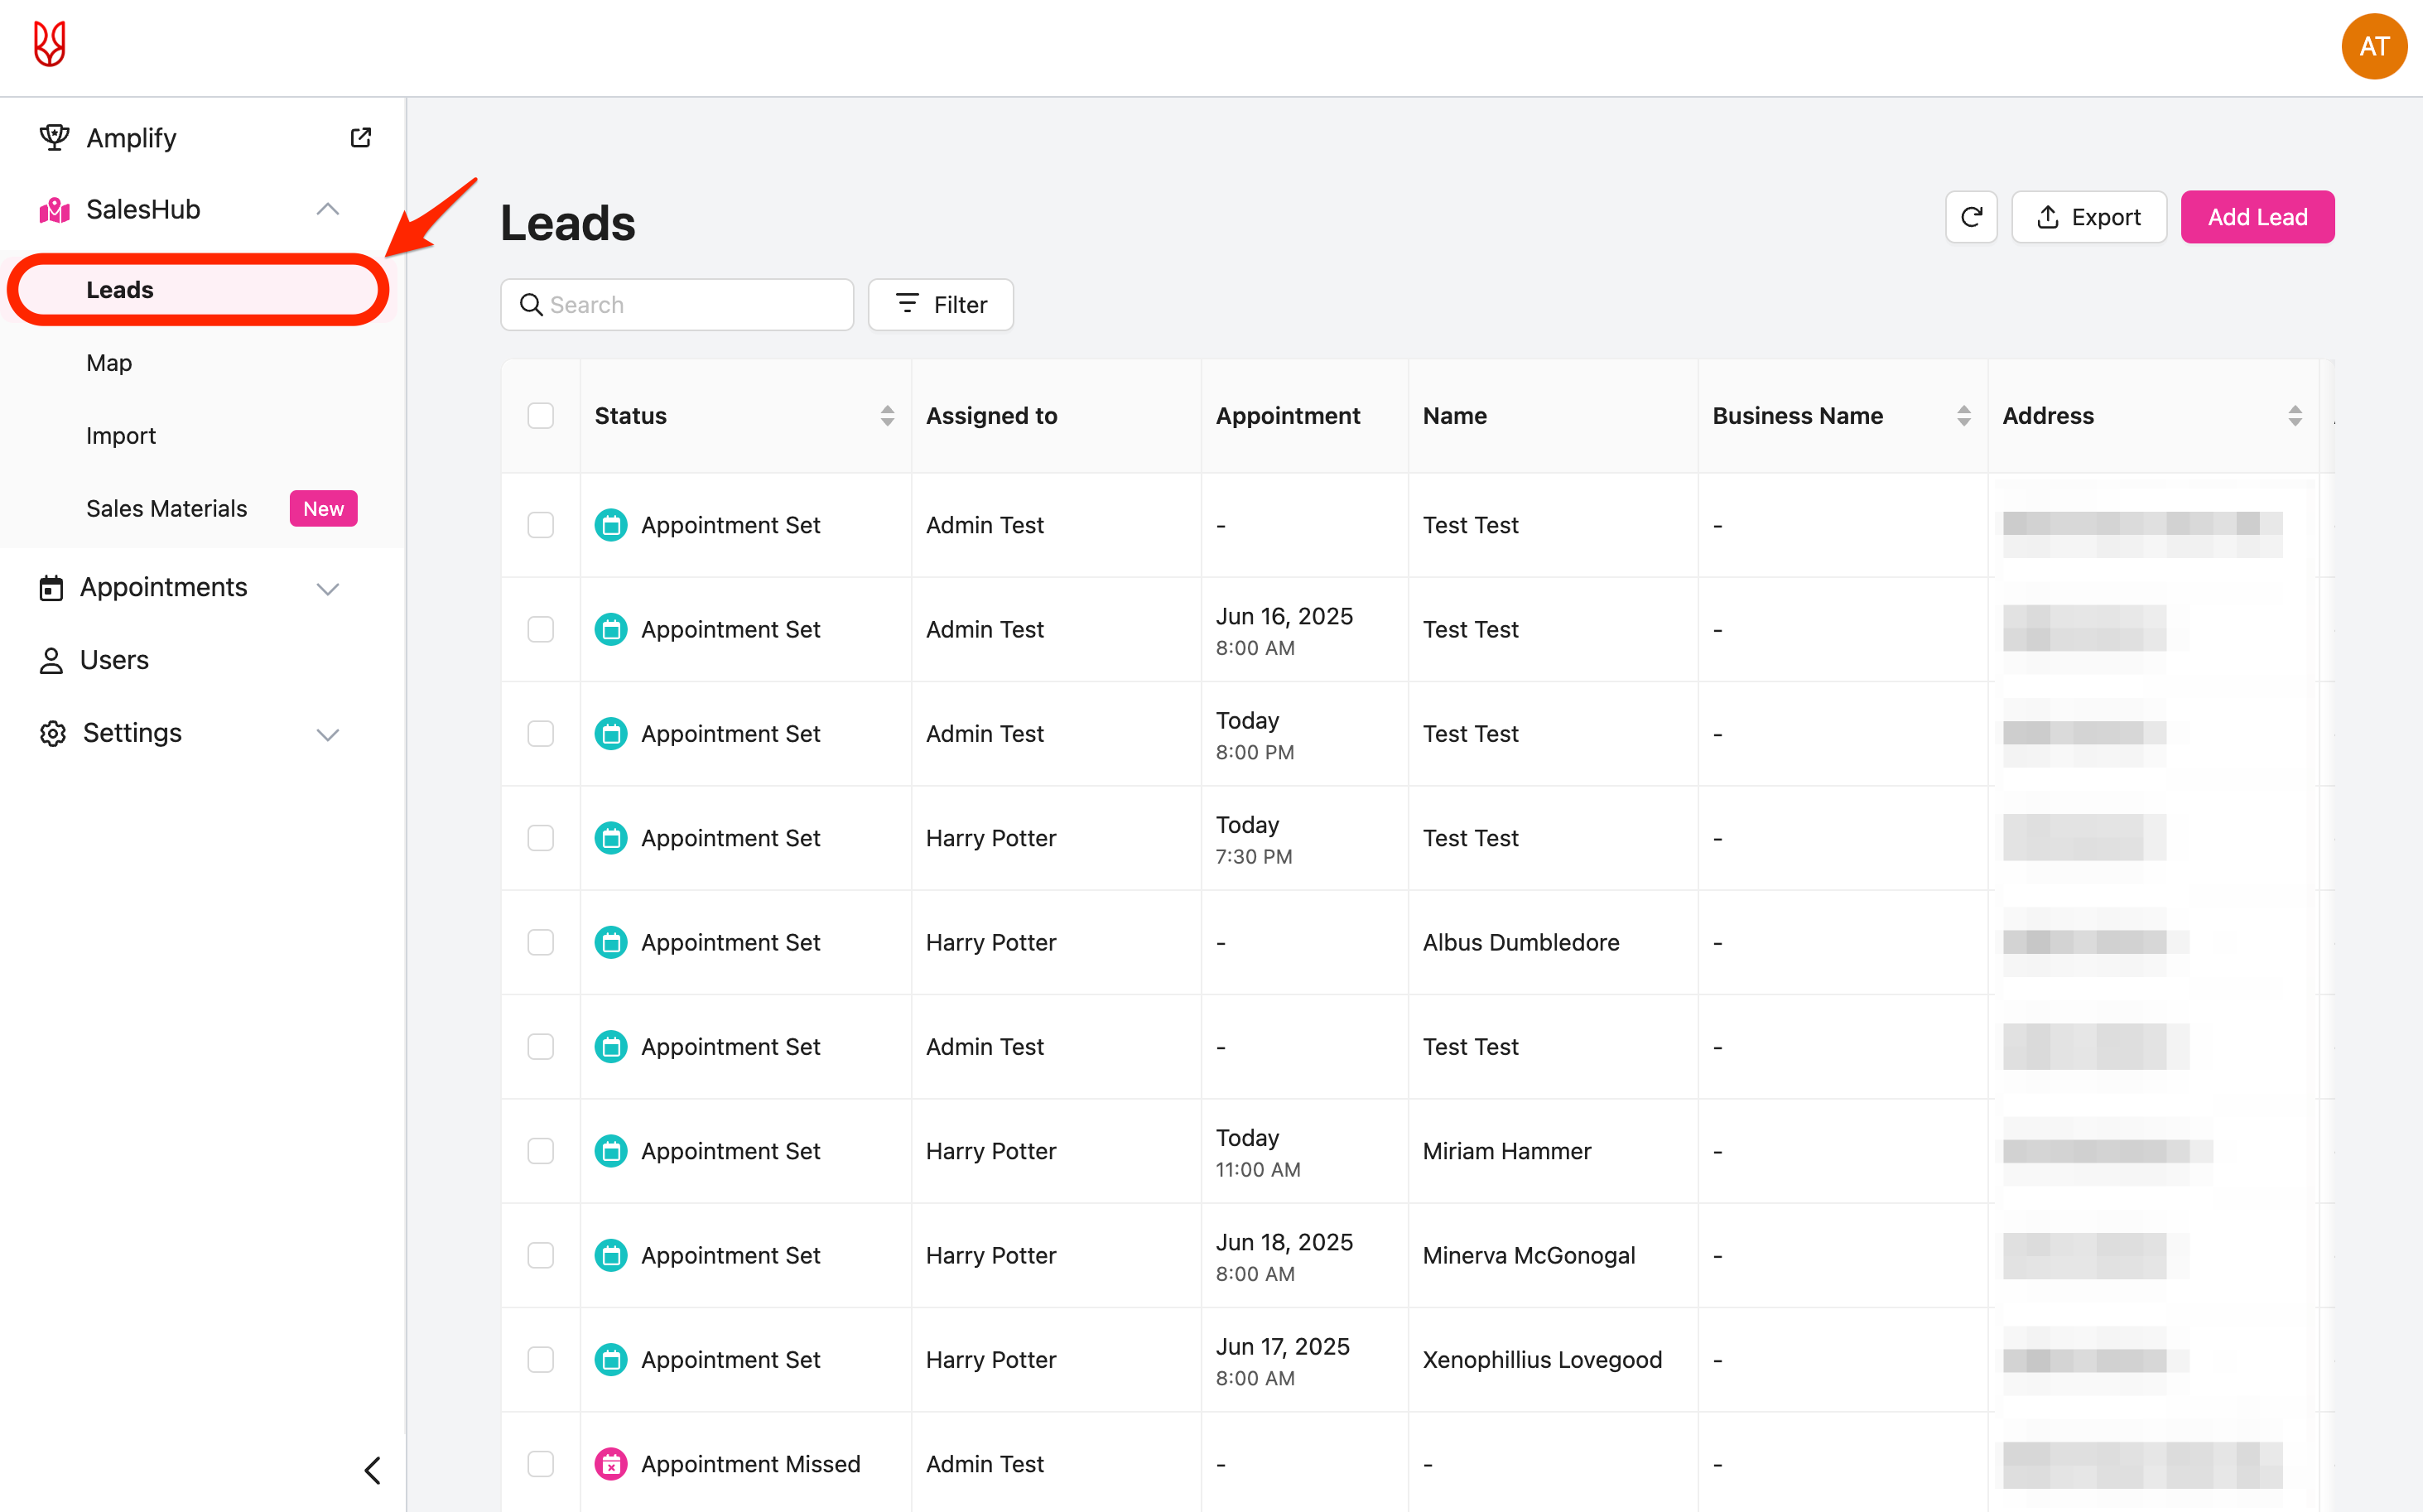This screenshot has width=2423, height=1512.
Task: Check the Albus Dumbledore row checkbox
Action: [541, 942]
